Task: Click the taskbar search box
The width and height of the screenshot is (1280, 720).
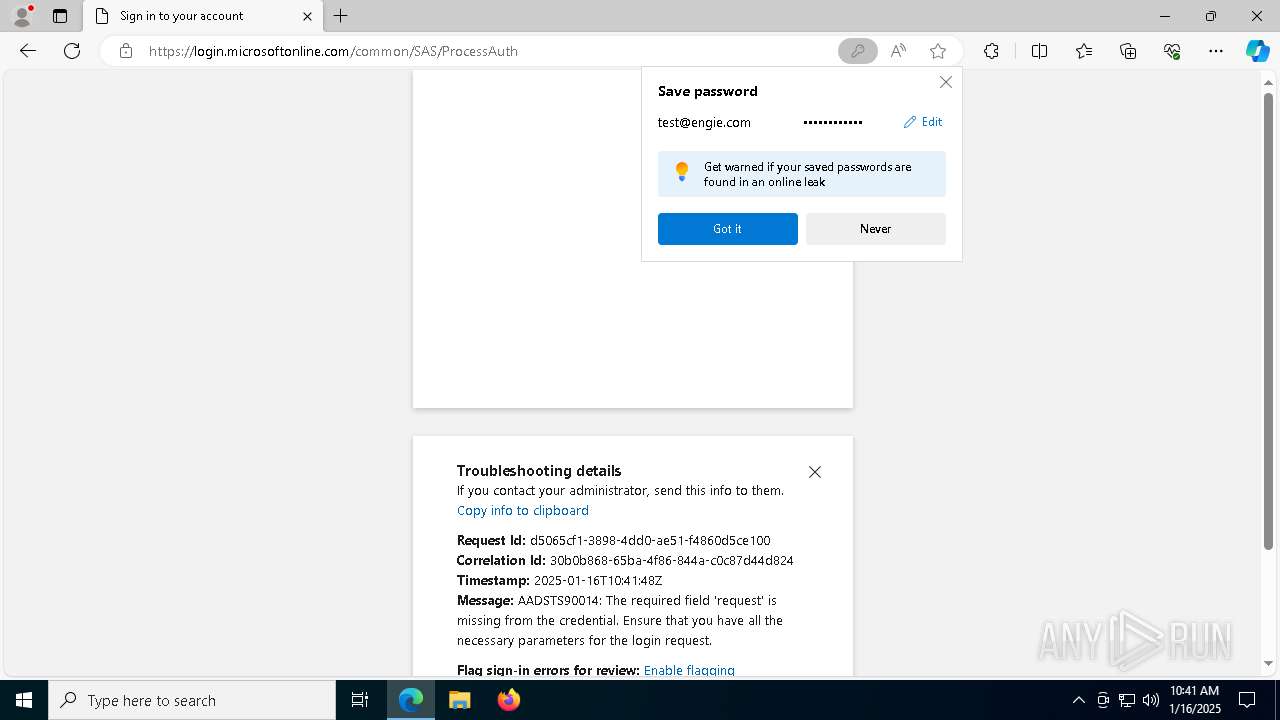Action: tap(192, 700)
